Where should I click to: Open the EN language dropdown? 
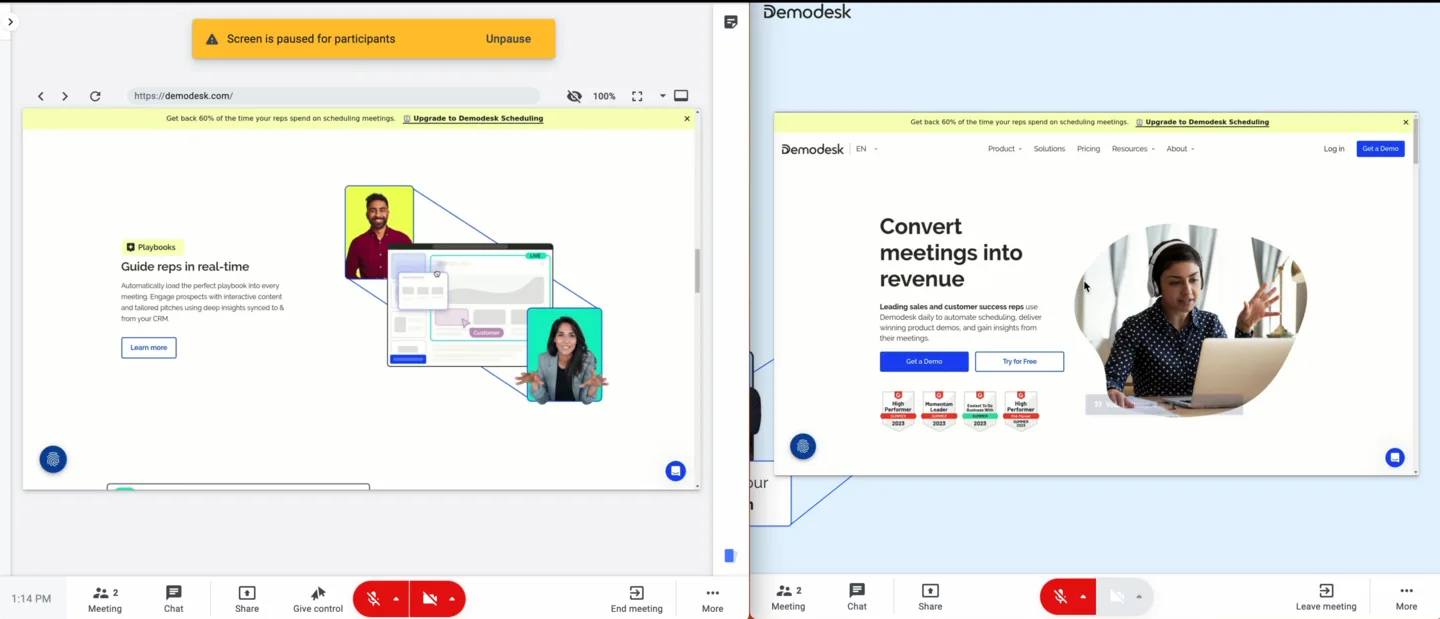866,149
